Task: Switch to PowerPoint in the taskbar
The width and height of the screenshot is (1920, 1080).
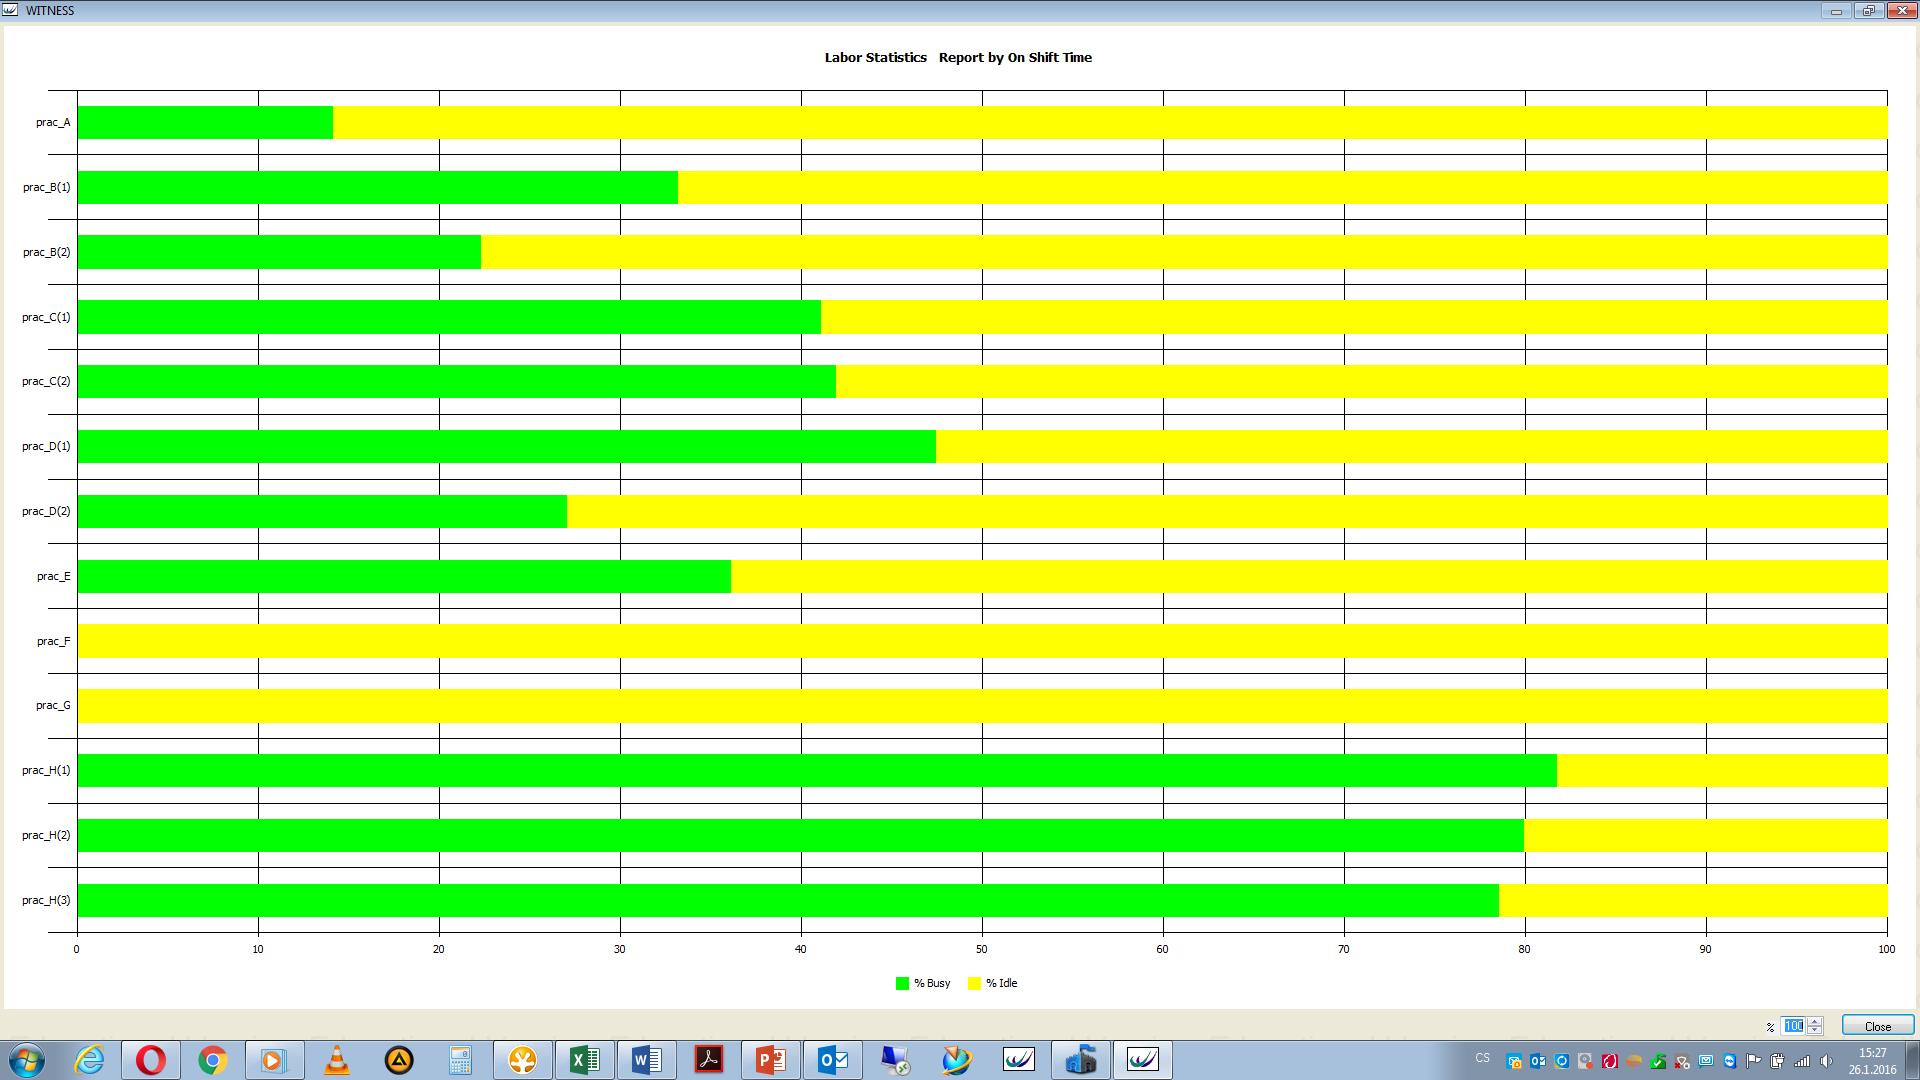Action: coord(771,1060)
